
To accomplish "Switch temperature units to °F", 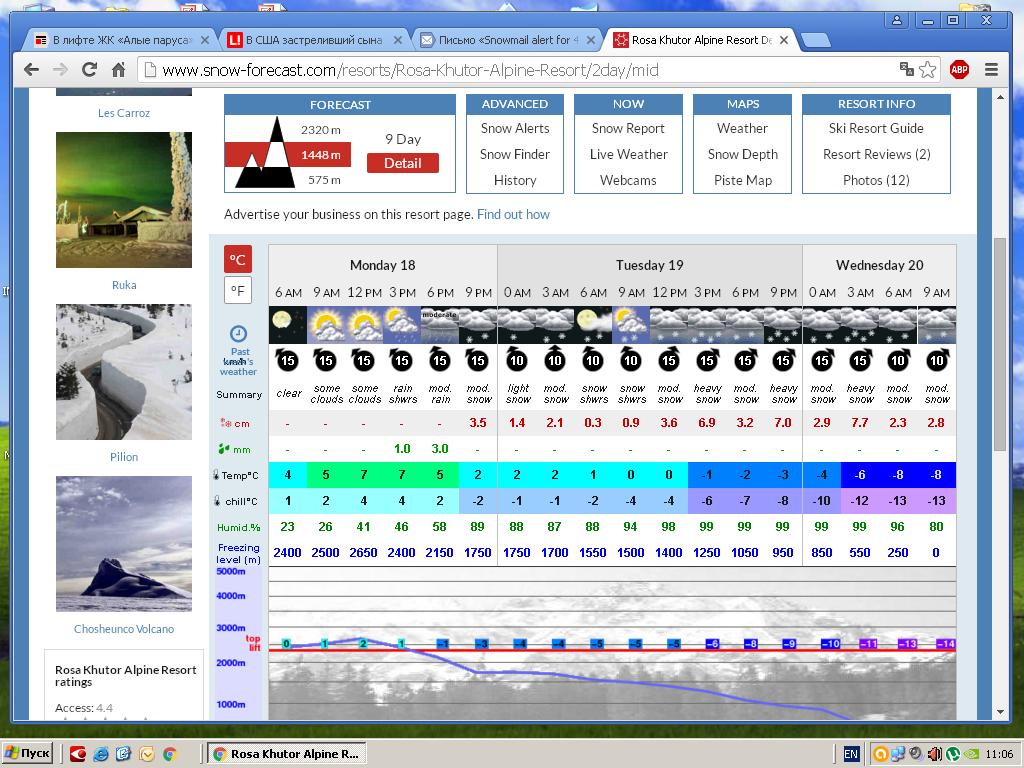I will point(238,290).
